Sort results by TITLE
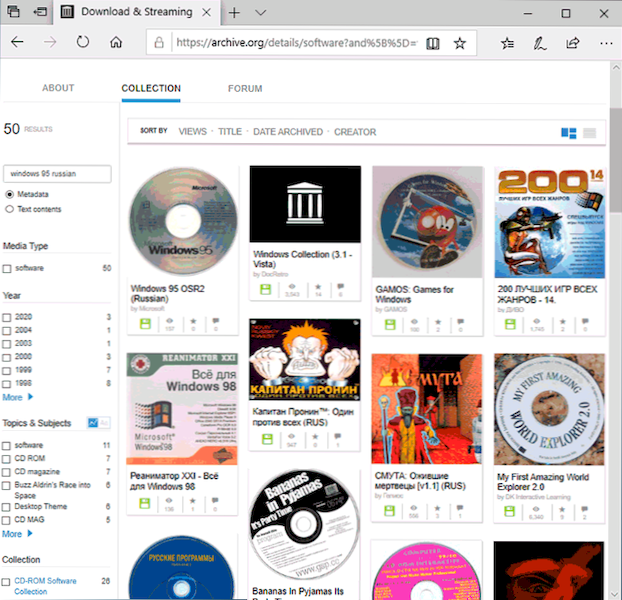 [x=230, y=132]
